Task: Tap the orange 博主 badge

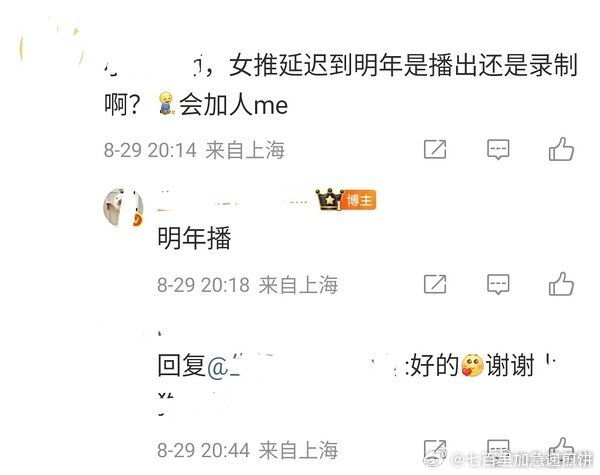Action: (x=359, y=200)
